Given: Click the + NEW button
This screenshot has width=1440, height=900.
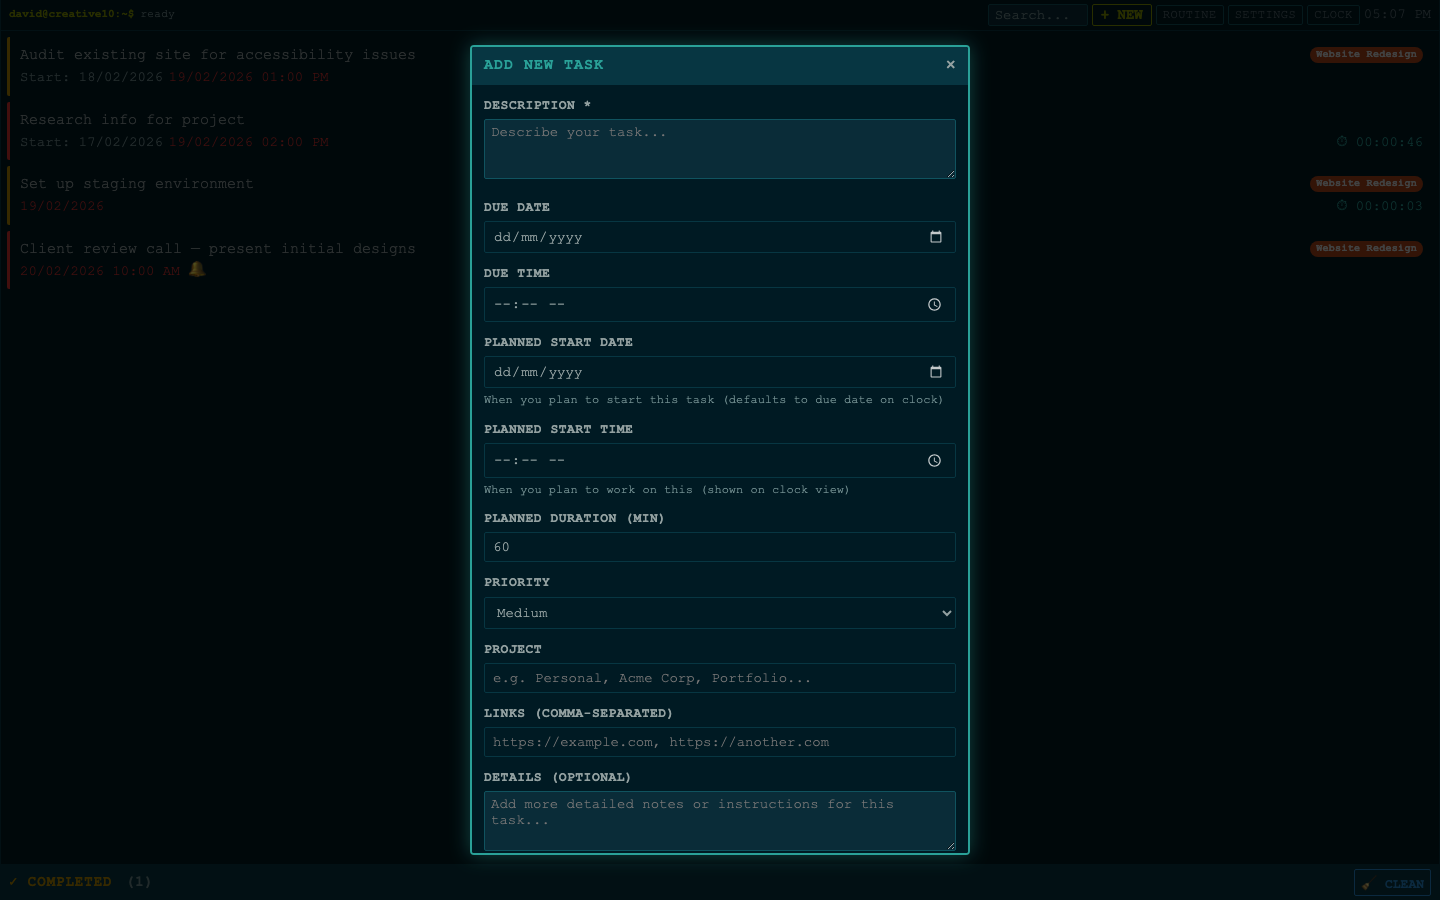Looking at the screenshot, I should click(x=1121, y=15).
